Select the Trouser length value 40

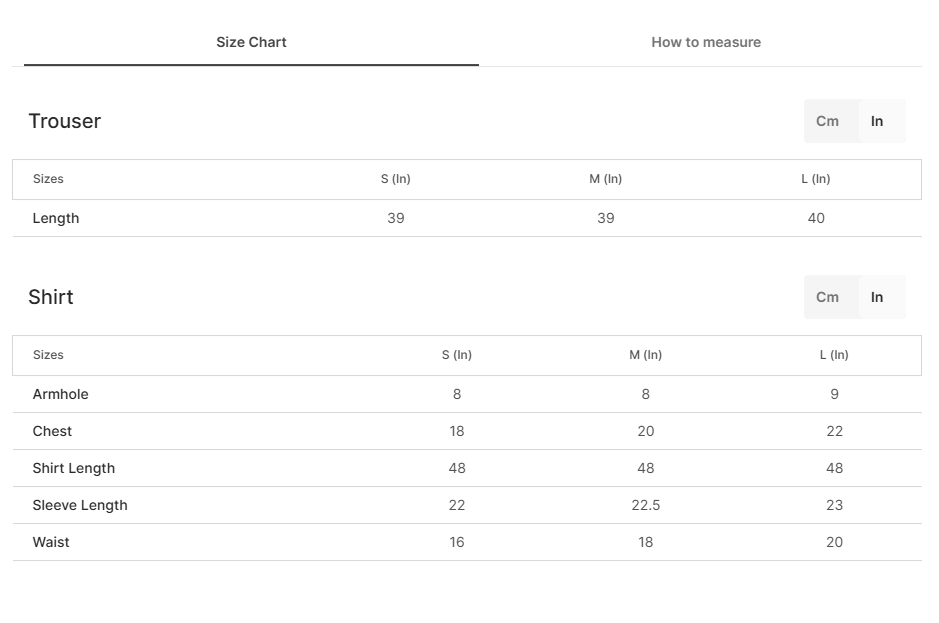click(x=816, y=218)
